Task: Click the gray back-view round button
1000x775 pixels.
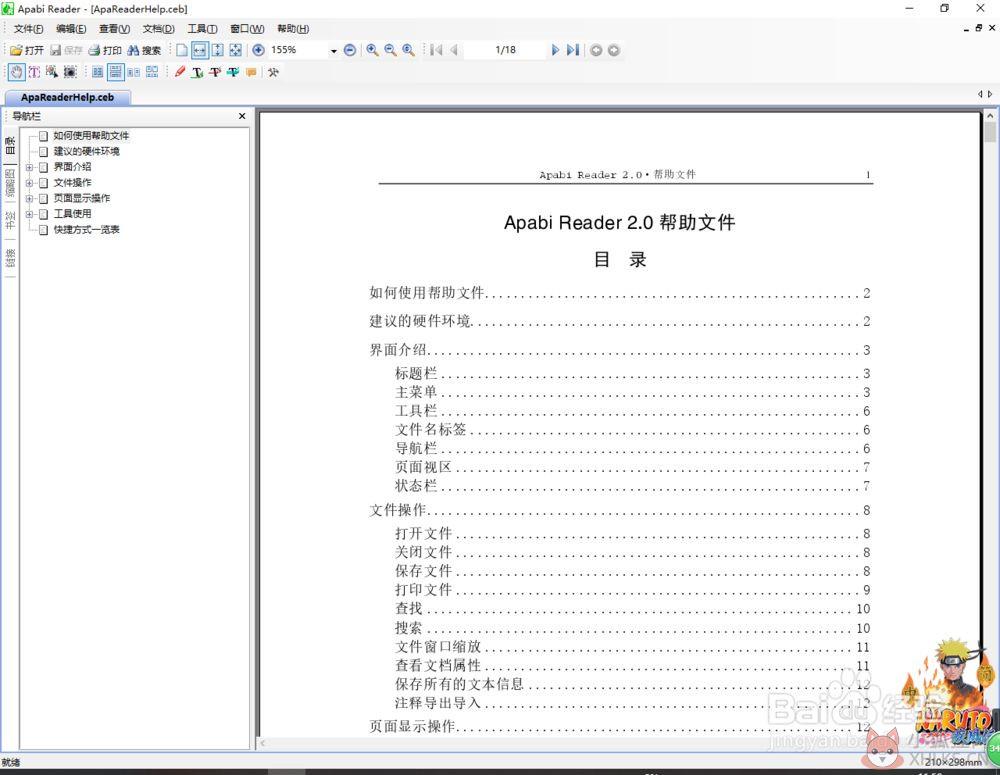Action: 596,50
